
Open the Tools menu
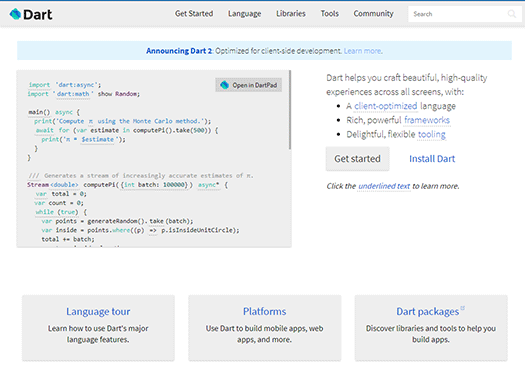click(329, 14)
